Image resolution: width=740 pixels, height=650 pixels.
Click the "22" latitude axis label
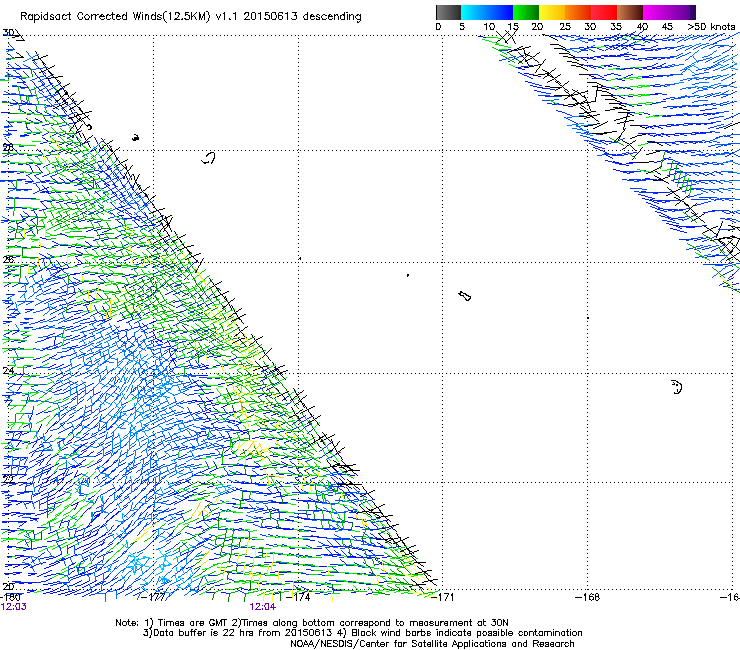[8, 479]
